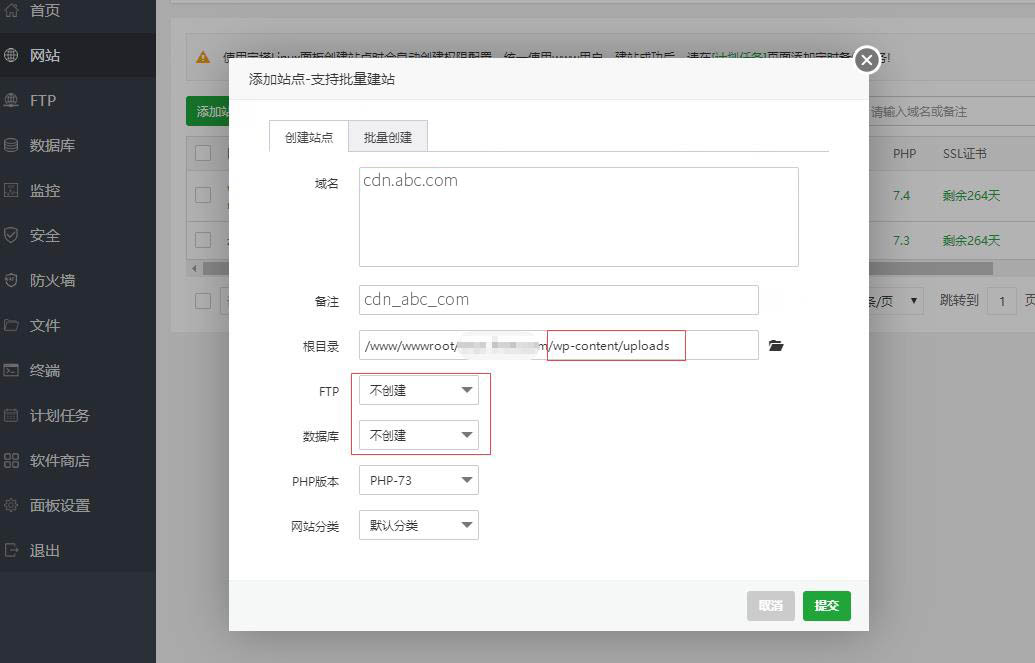Click PHP 7.3 version link
The width and height of the screenshot is (1035, 663).
[901, 240]
